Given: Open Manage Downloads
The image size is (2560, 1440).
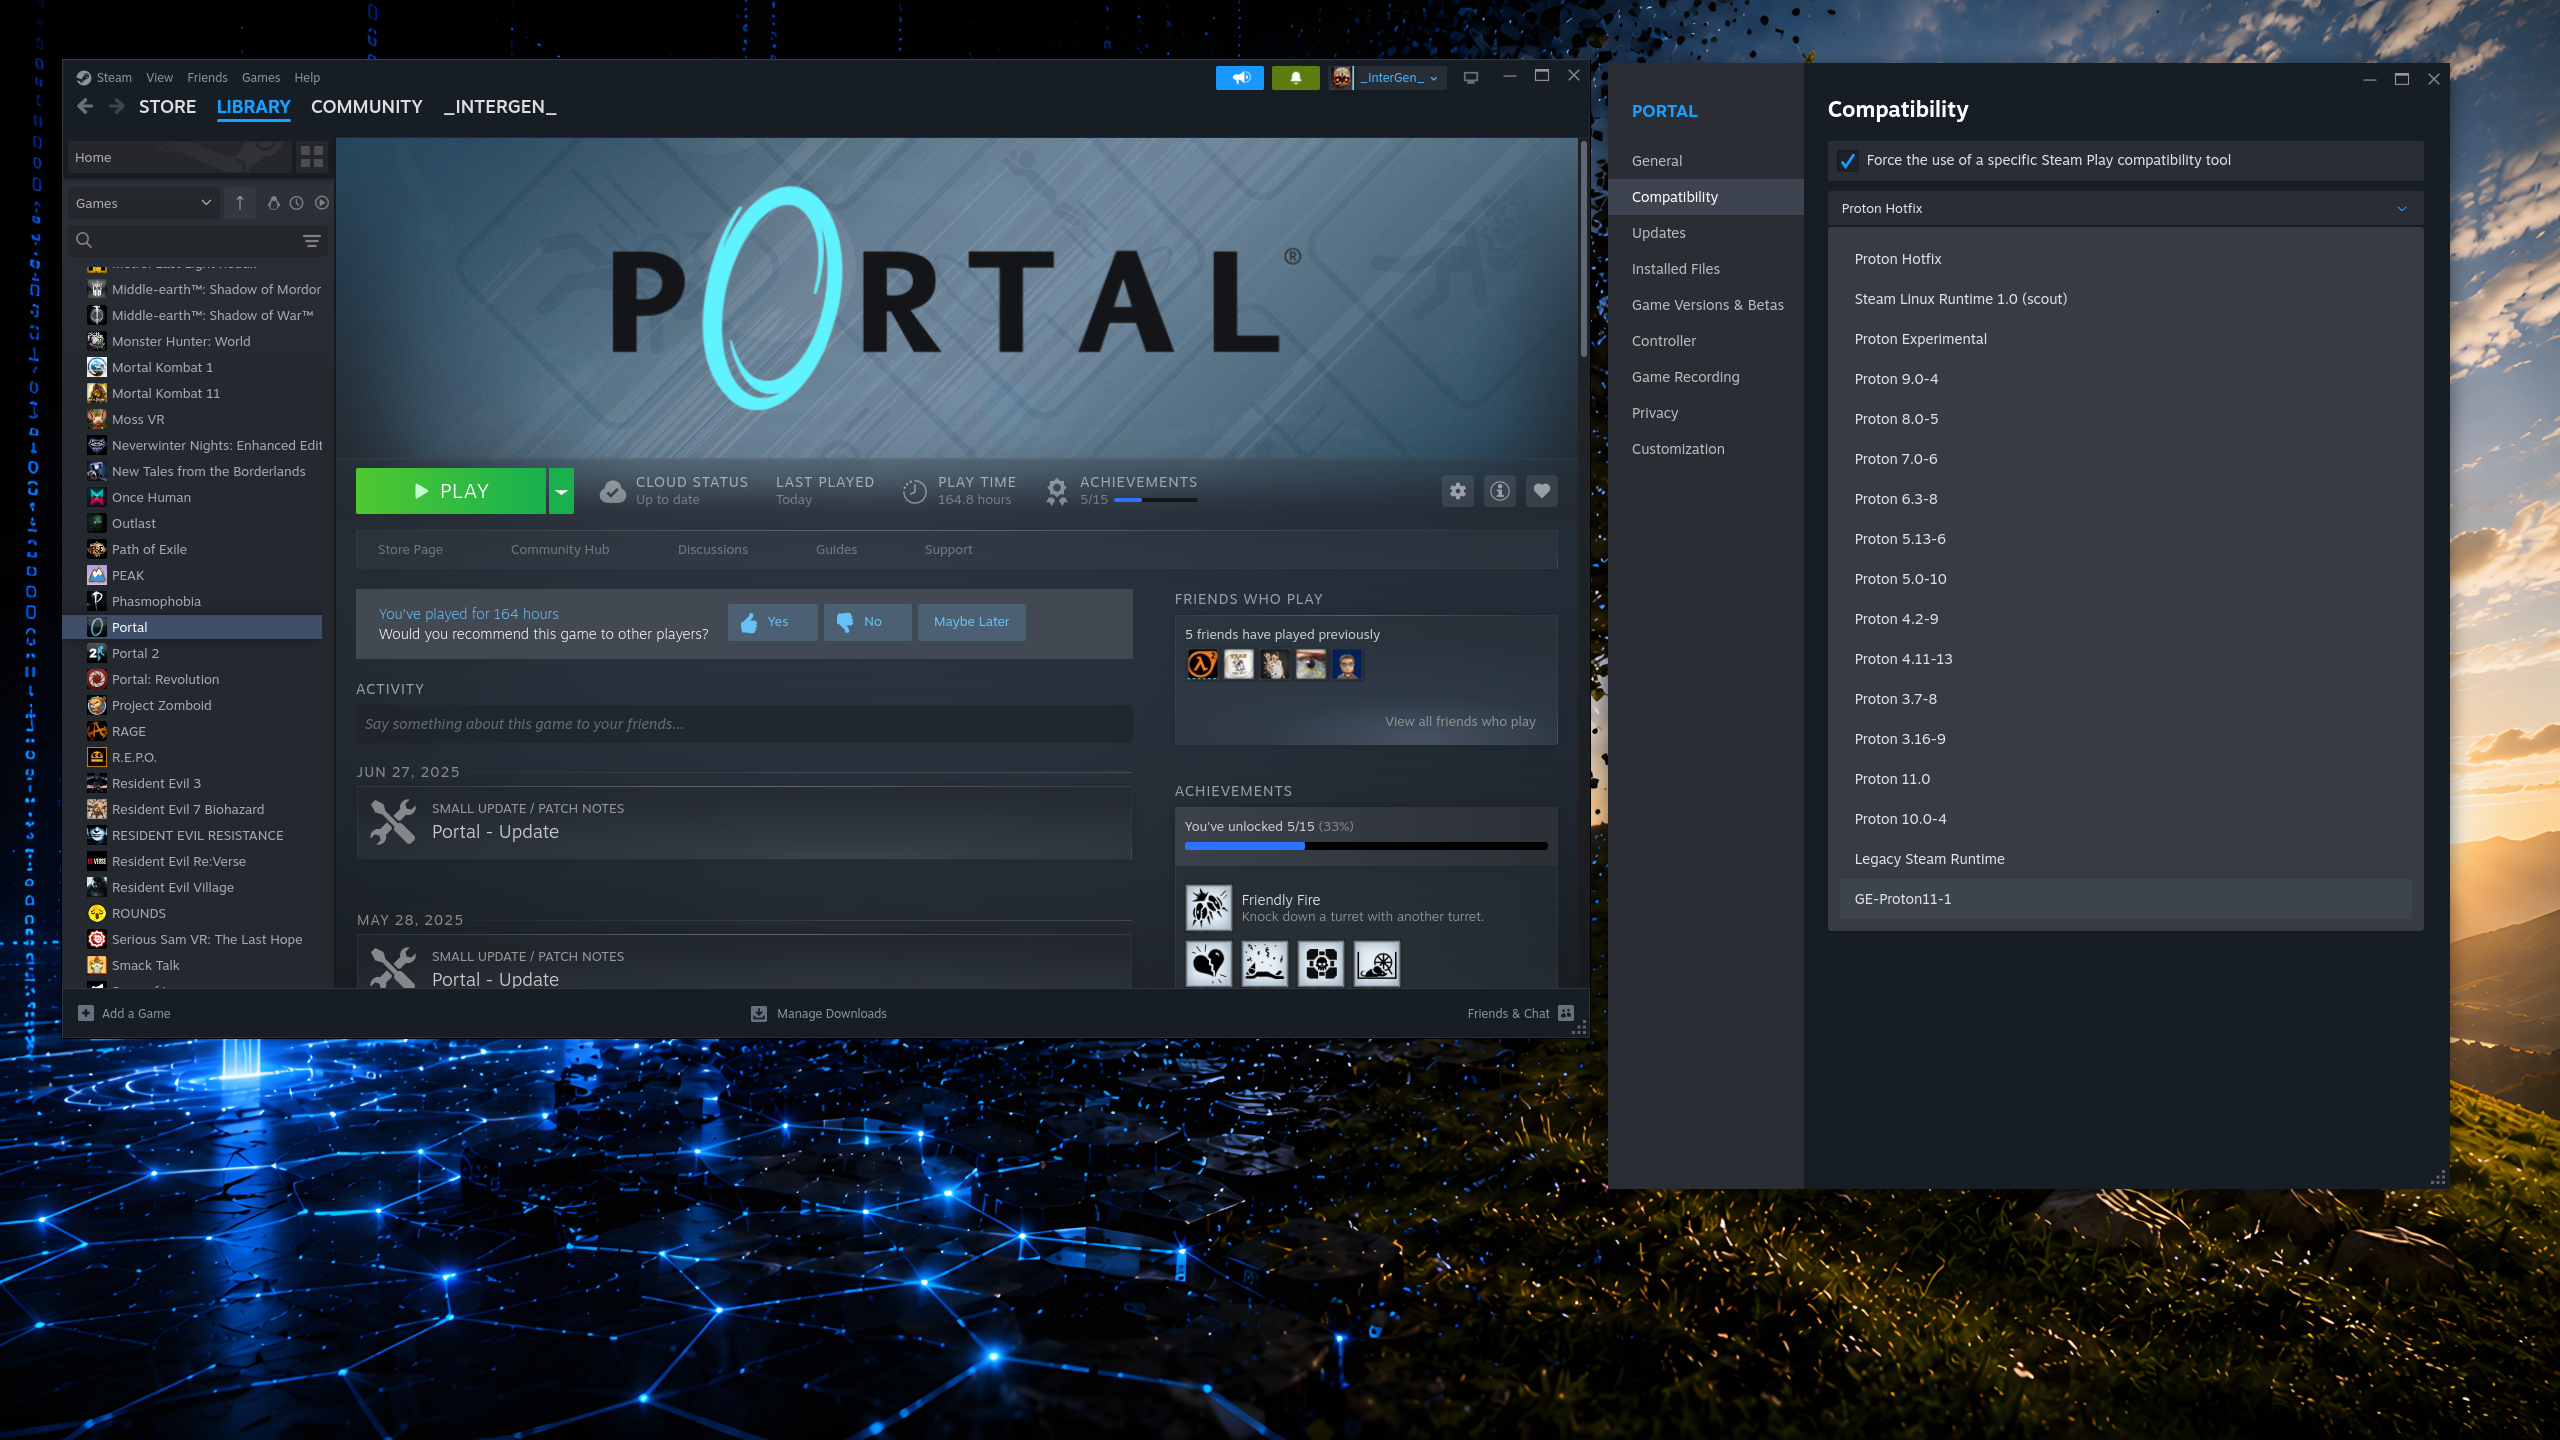Looking at the screenshot, I should 819,1014.
